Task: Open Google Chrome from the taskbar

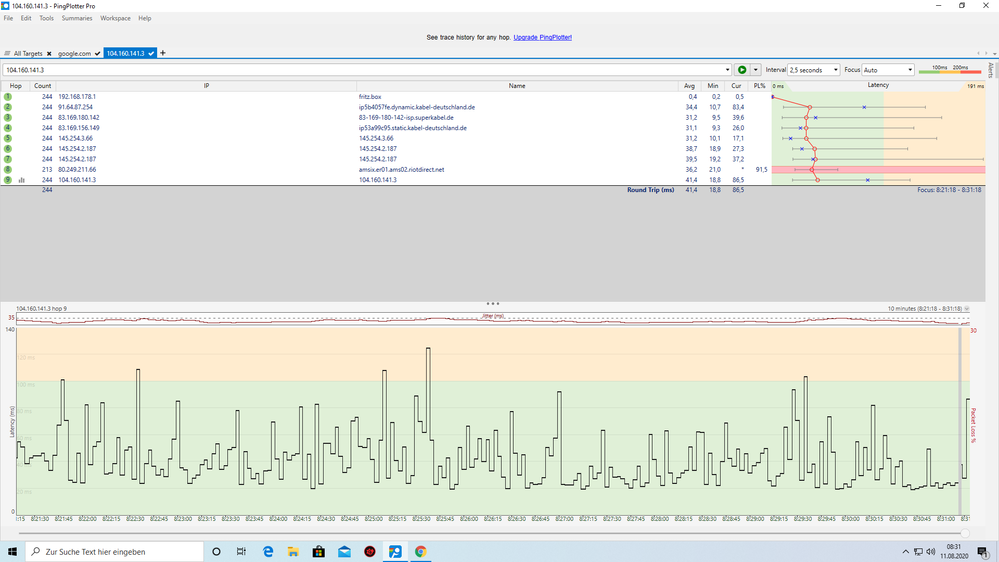Action: [420, 552]
